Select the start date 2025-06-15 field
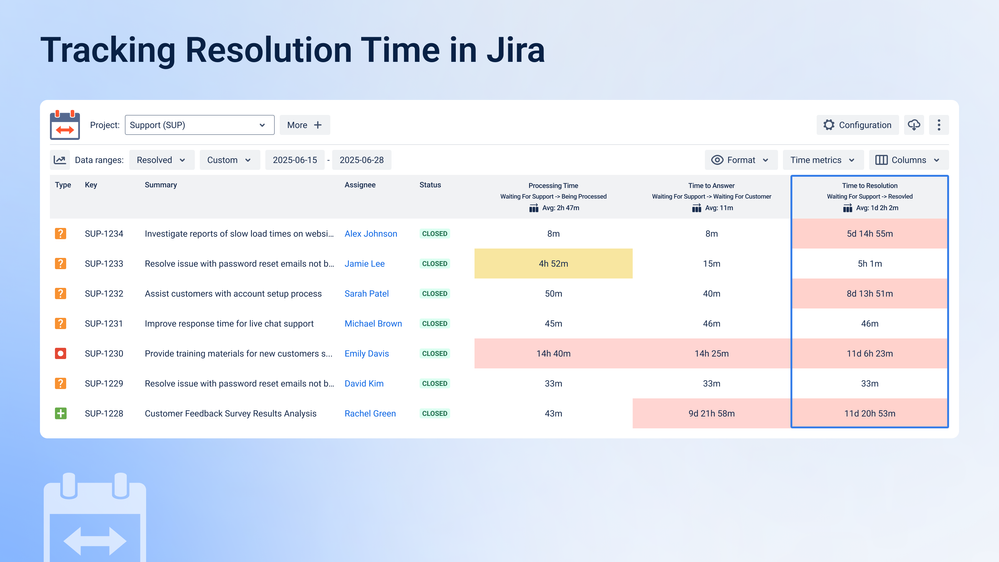The height and width of the screenshot is (562, 999). 295,160
